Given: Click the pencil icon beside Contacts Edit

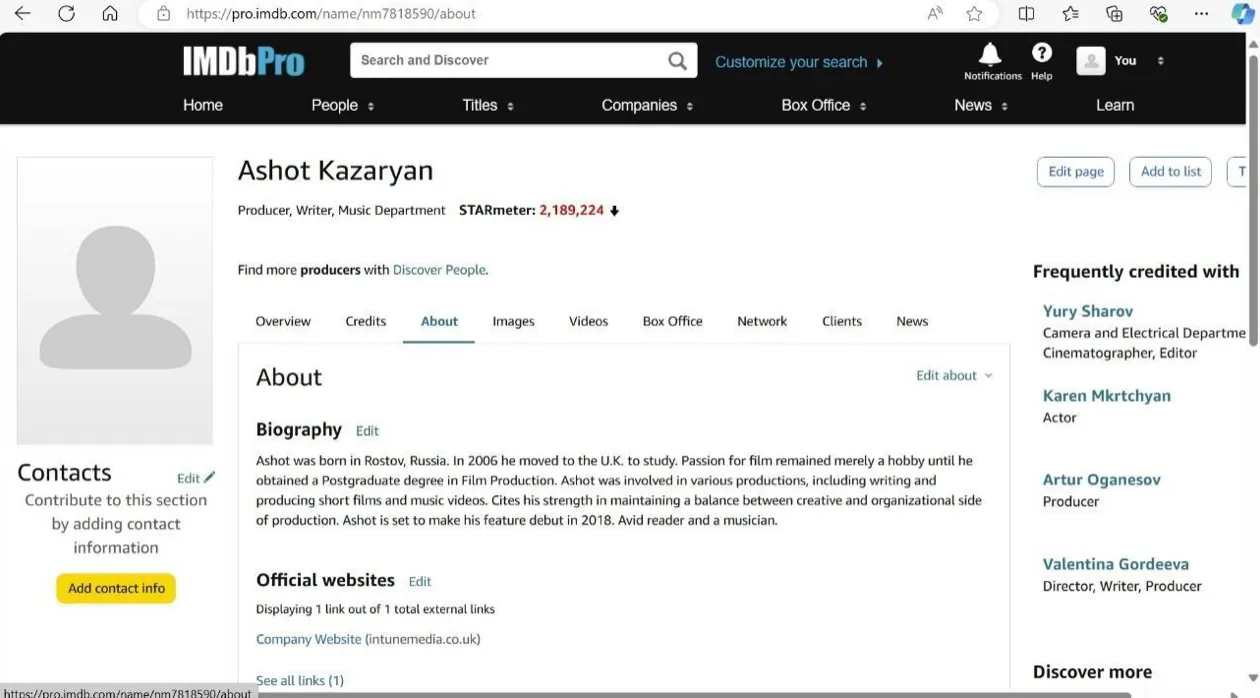Looking at the screenshot, I should (x=209, y=478).
